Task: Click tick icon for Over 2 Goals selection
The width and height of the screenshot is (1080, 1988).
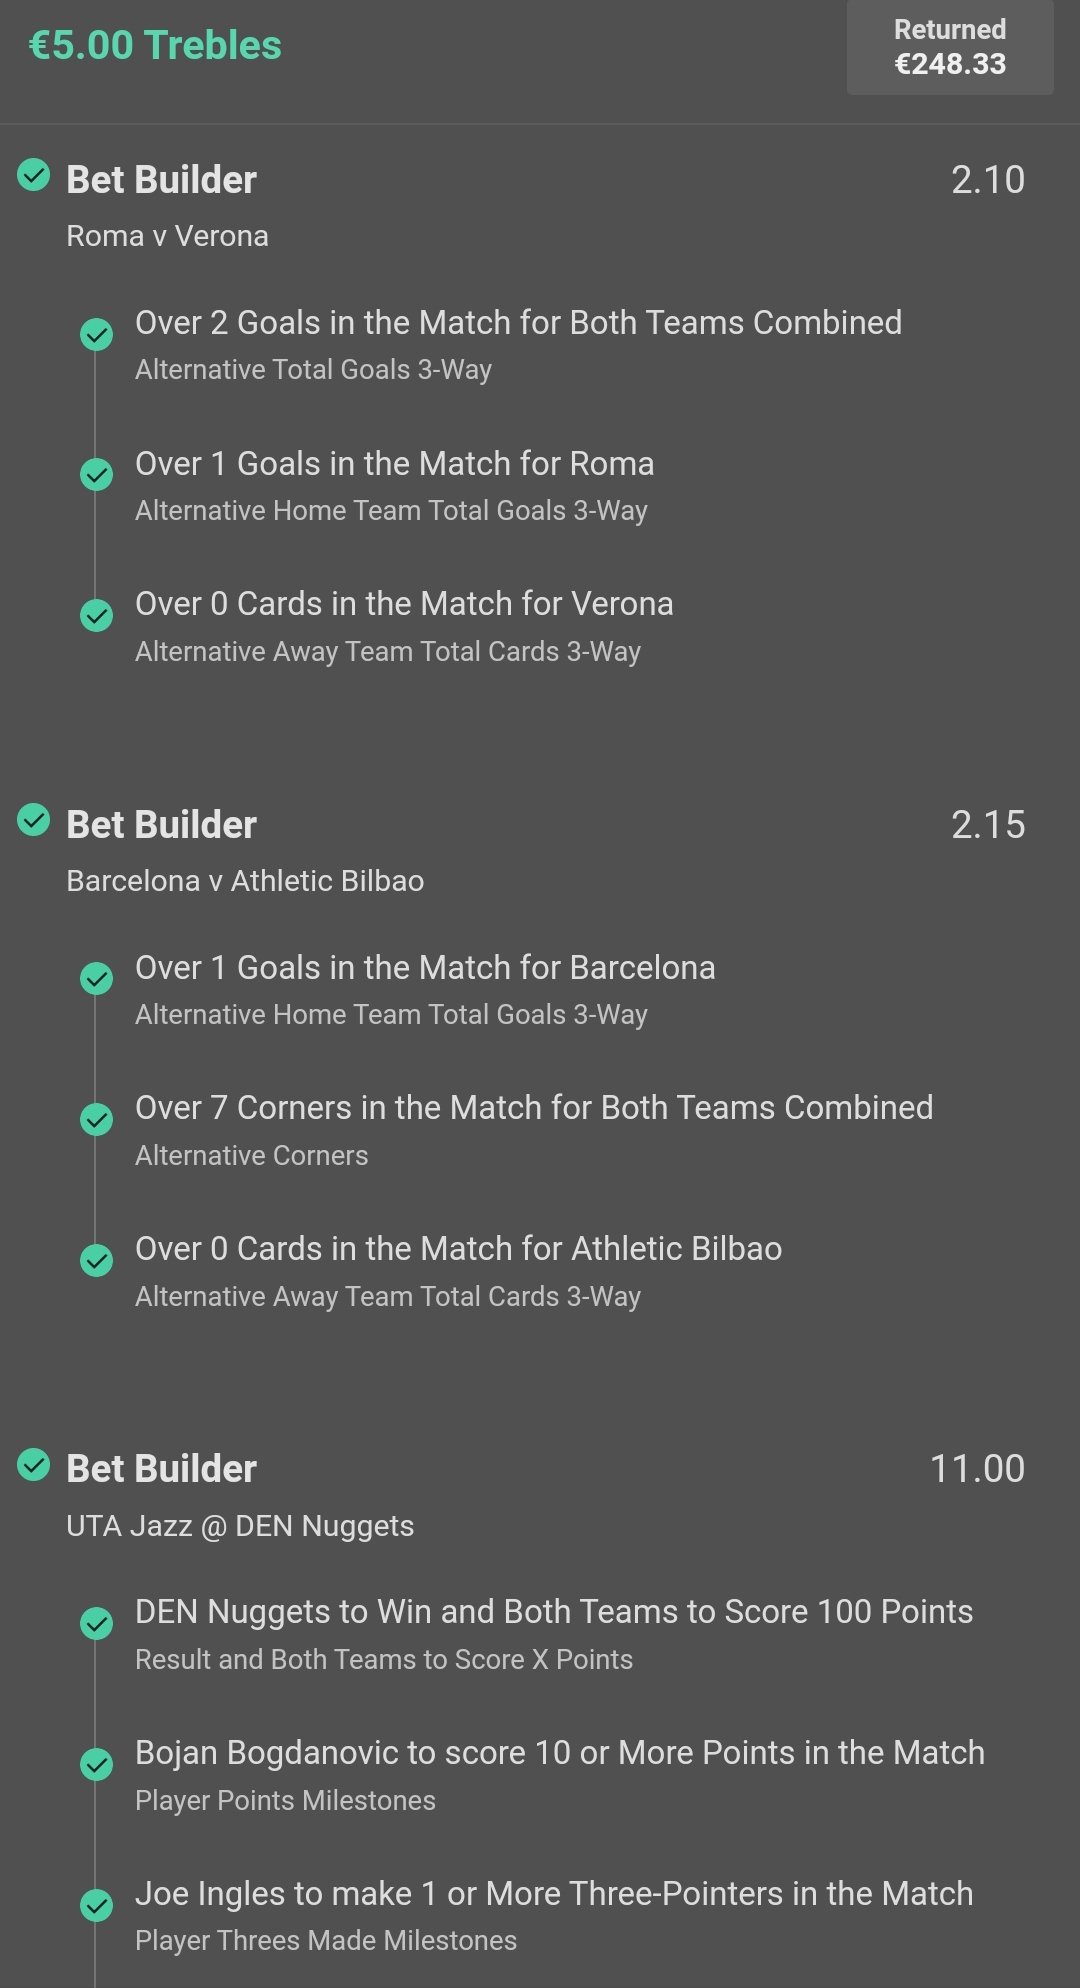Action: [96, 334]
